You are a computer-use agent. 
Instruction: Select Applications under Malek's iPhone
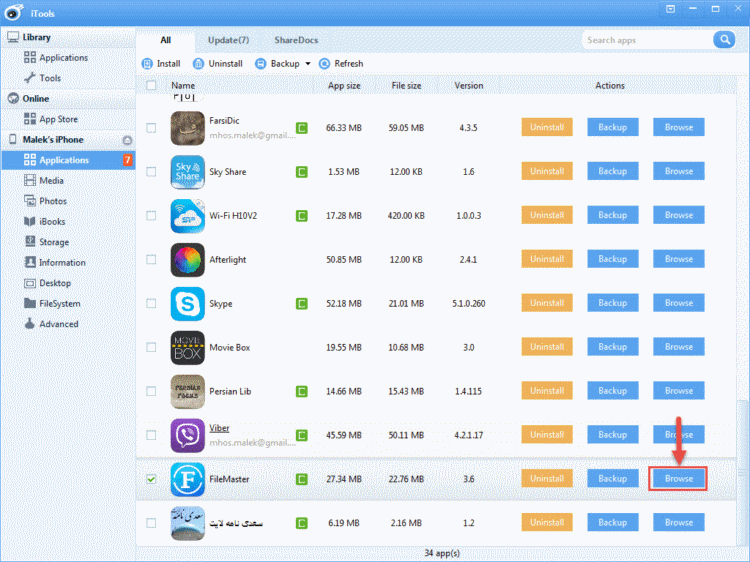tap(68, 160)
